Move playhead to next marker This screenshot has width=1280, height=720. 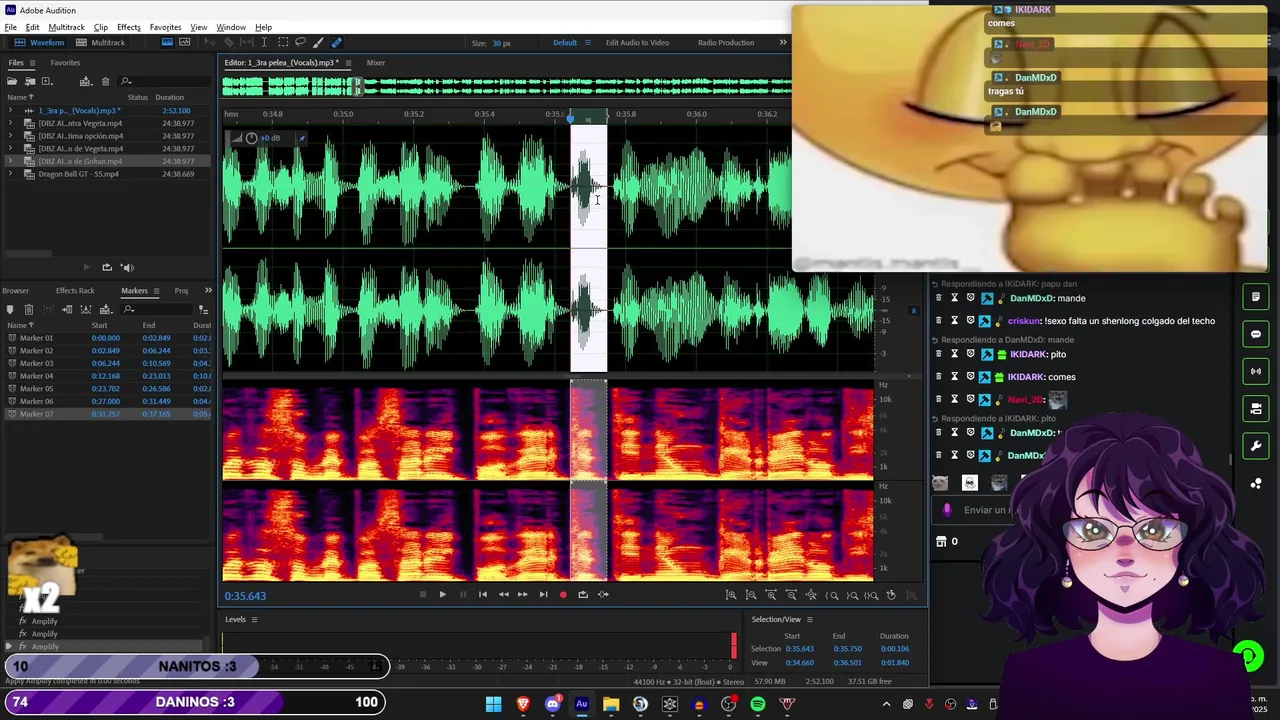pyautogui.click(x=543, y=594)
